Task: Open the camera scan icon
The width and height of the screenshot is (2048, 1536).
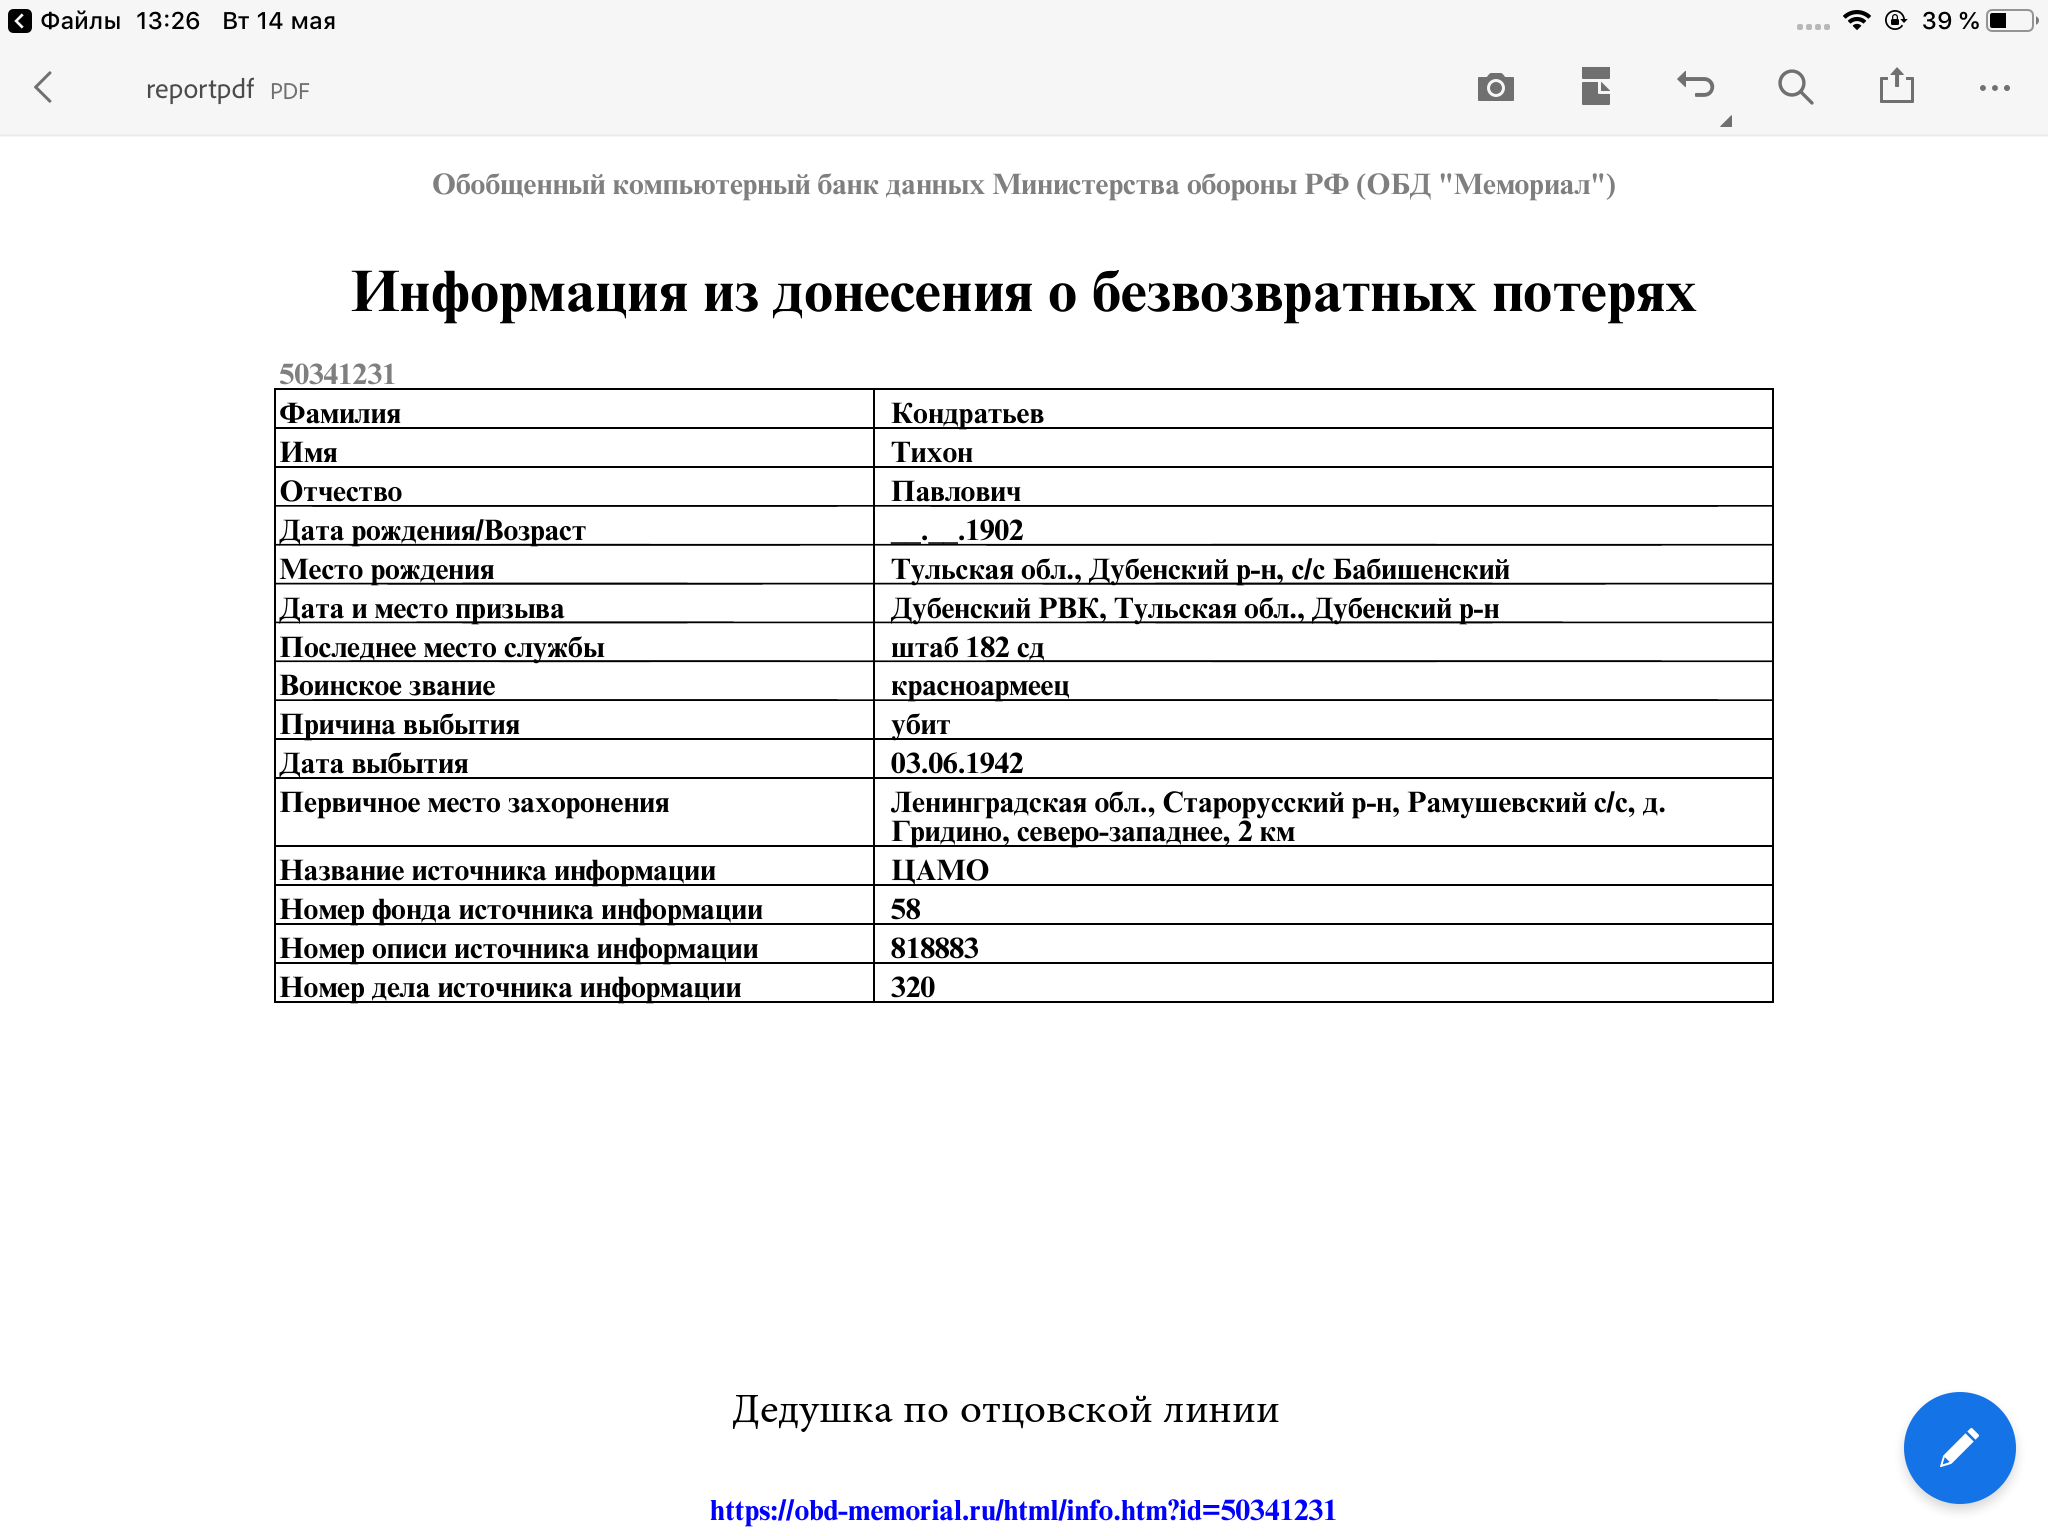Action: coord(1495,88)
